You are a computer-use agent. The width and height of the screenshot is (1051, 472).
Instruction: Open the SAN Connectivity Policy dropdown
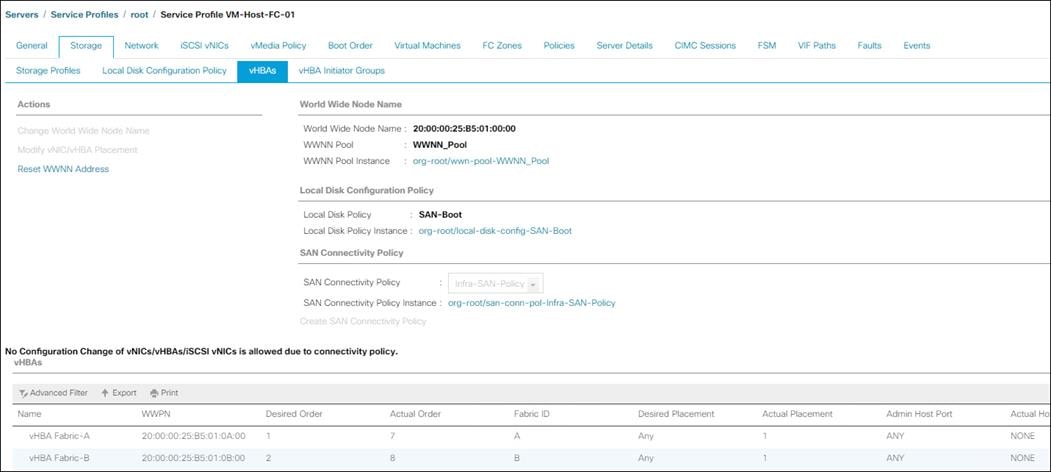[x=495, y=284]
